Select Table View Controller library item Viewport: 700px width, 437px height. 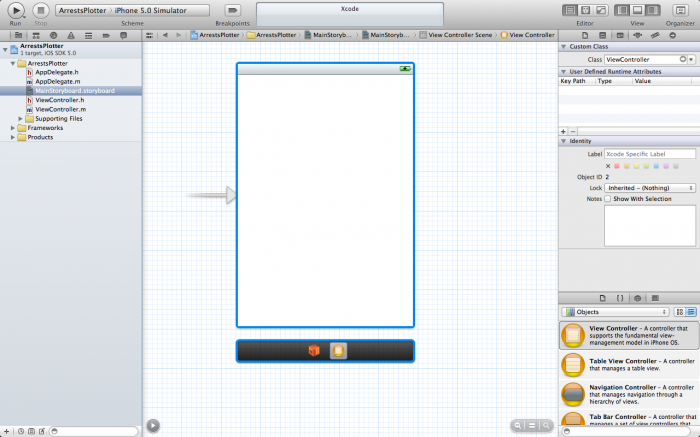click(x=629, y=365)
